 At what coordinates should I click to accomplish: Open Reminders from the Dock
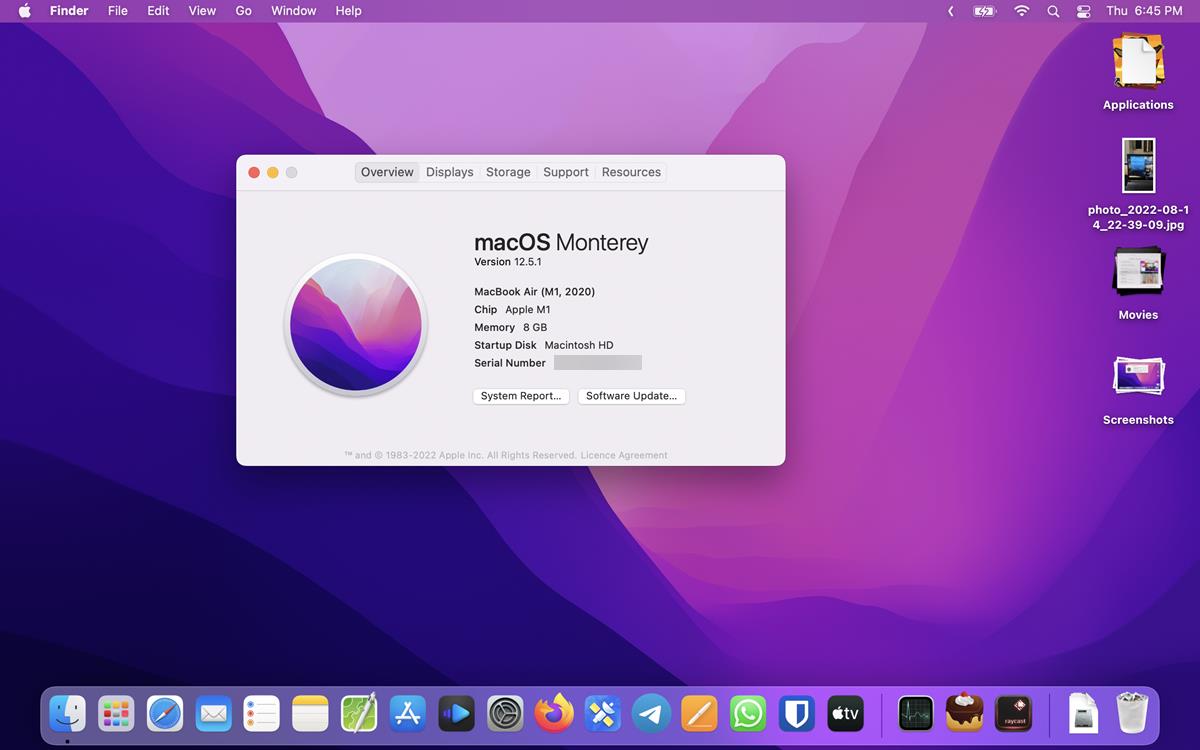(x=262, y=713)
